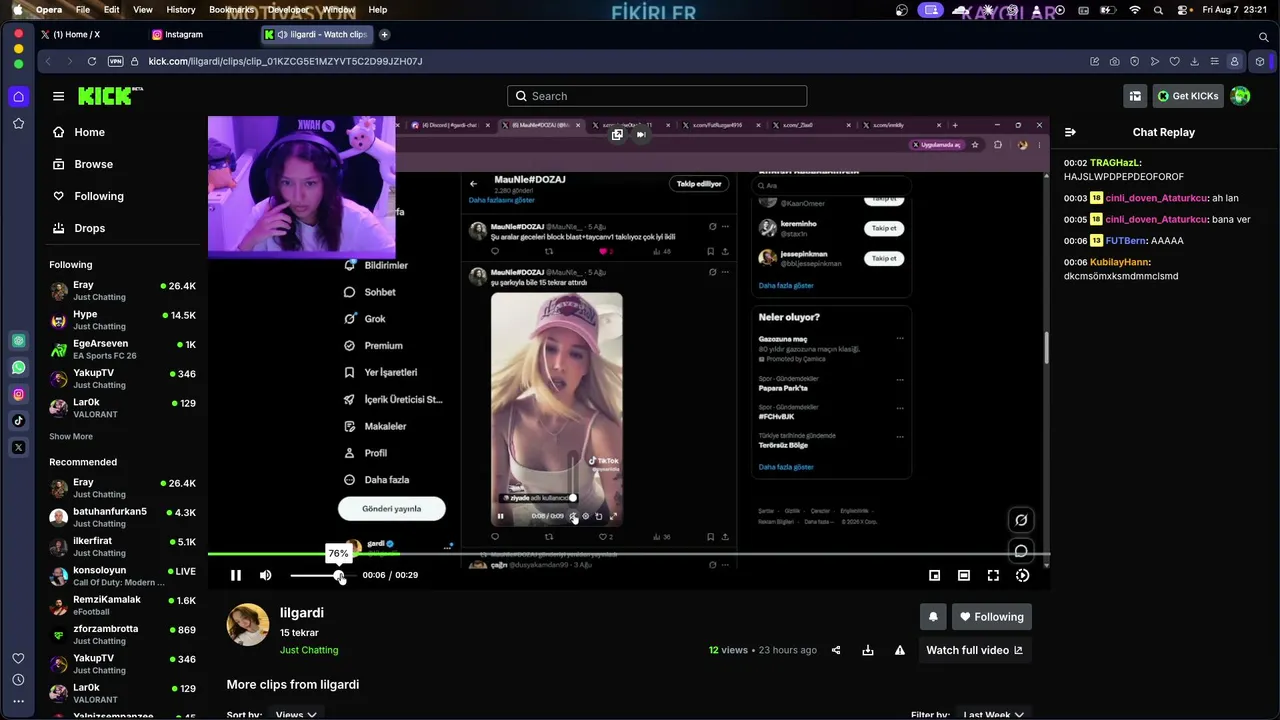
Task: Take a snapshot with the camera icon
Action: [1115, 61]
